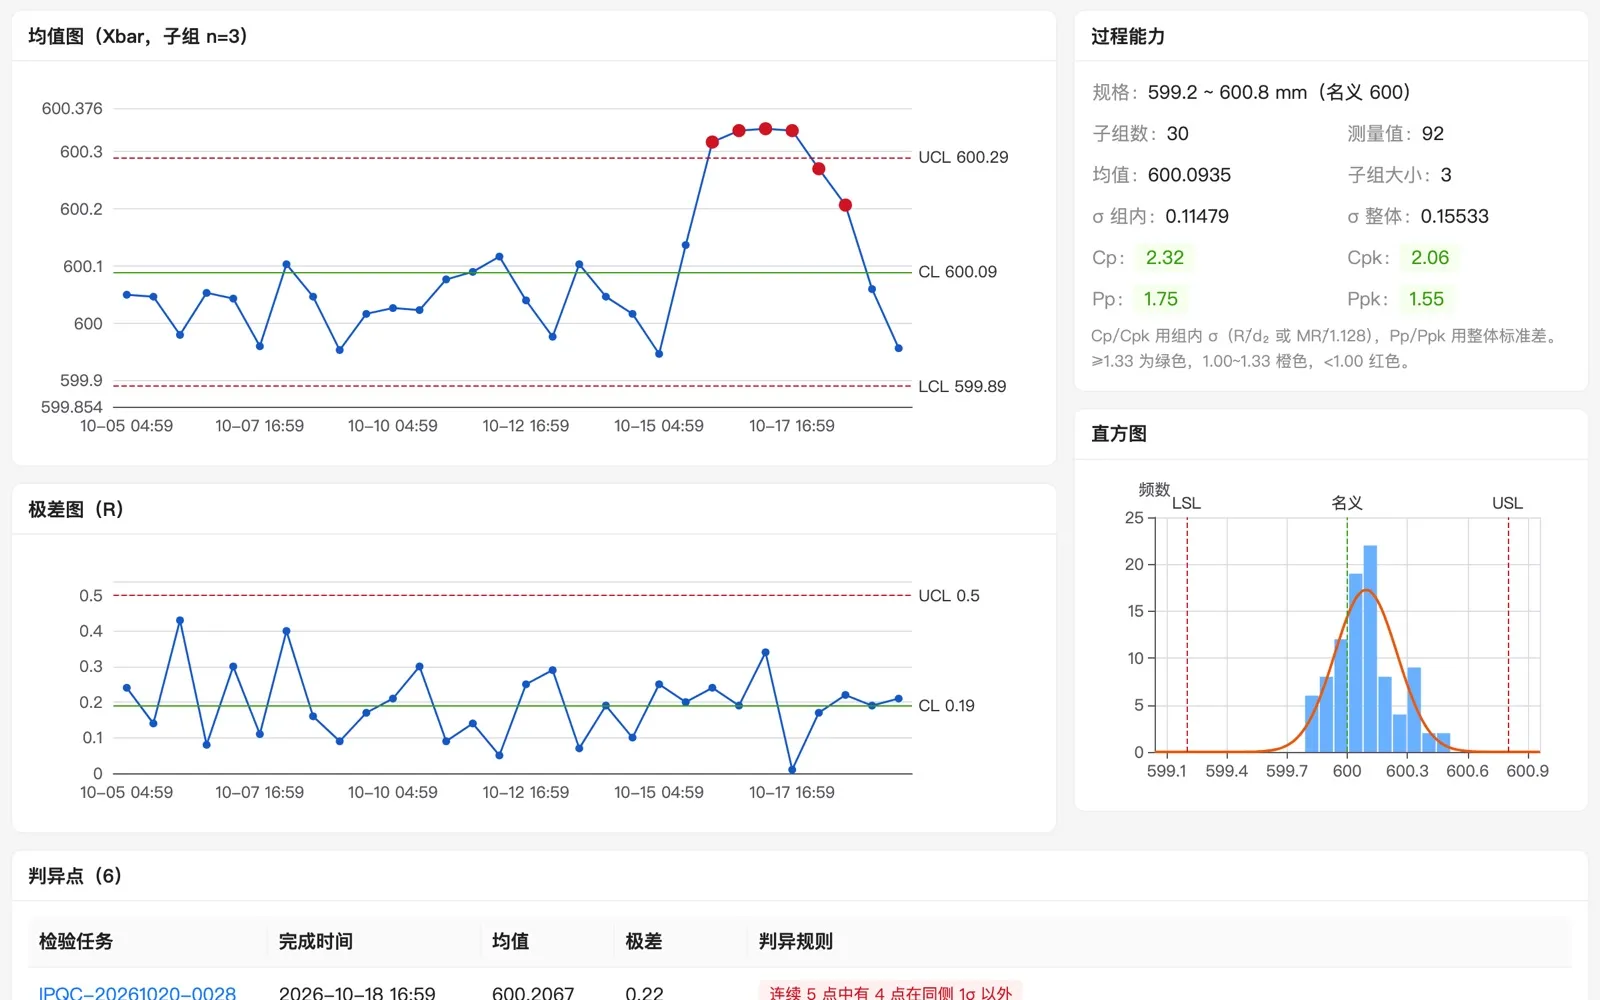
Task: Click the 判异规则 column header
Action: click(x=796, y=941)
